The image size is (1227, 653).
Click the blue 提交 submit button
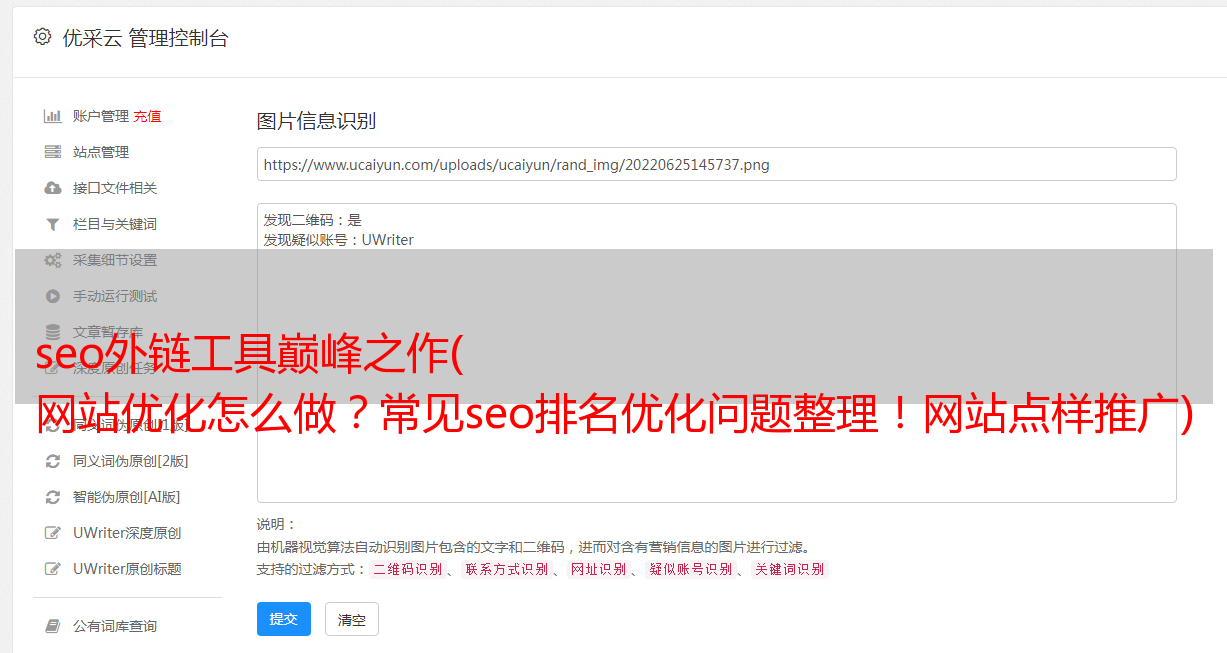pos(284,619)
